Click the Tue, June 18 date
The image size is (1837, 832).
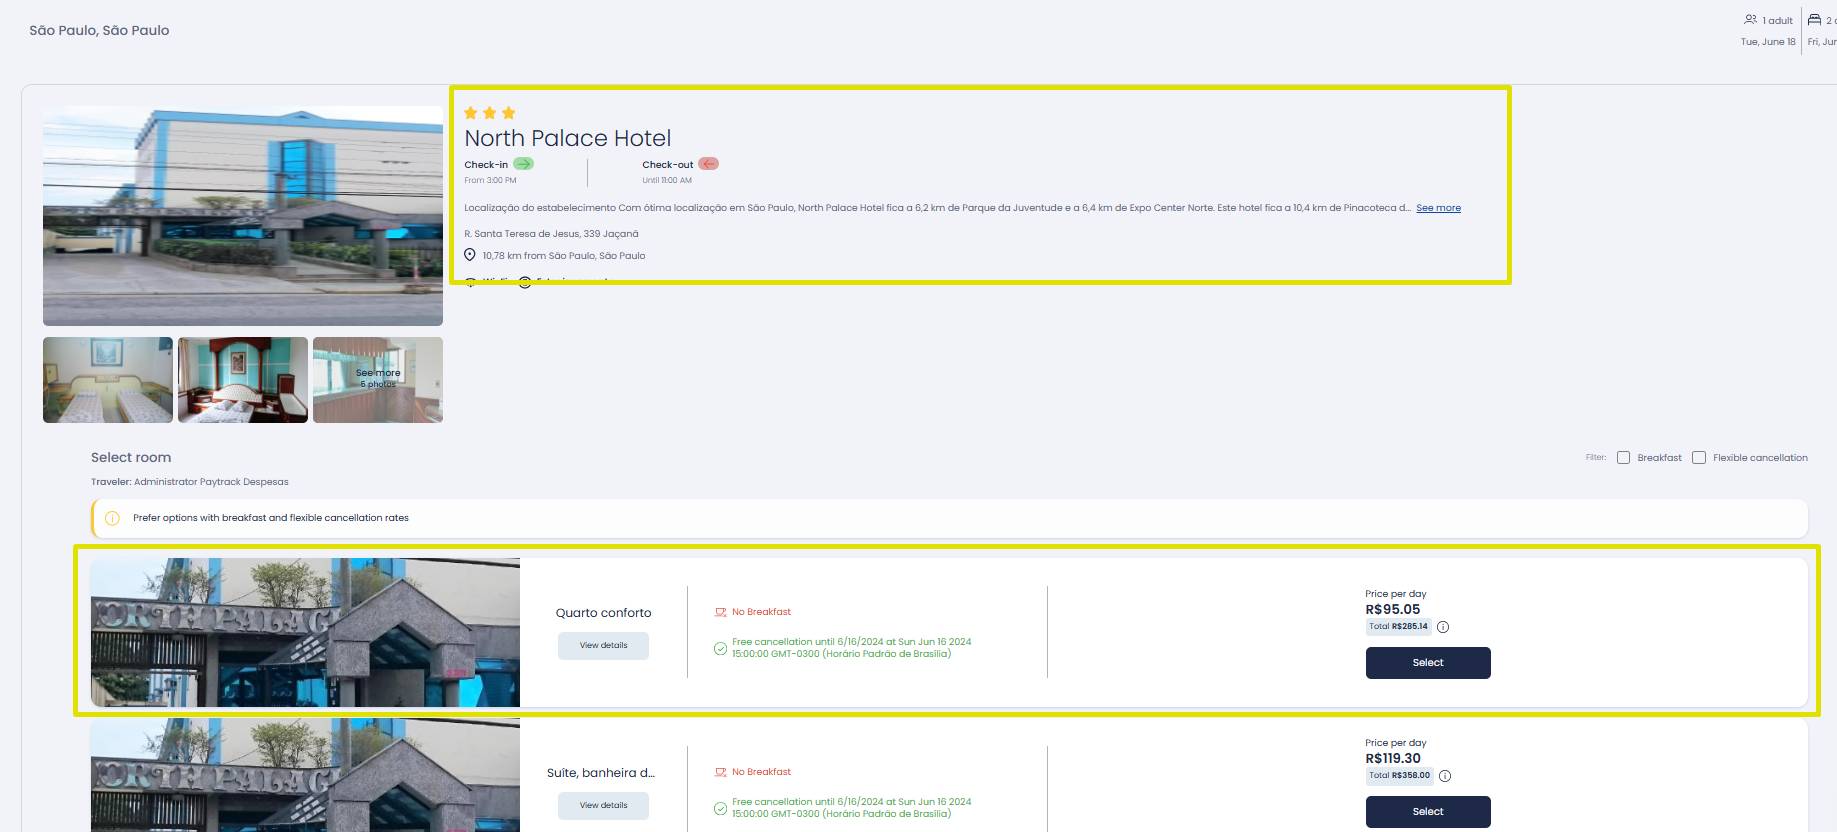point(1767,42)
